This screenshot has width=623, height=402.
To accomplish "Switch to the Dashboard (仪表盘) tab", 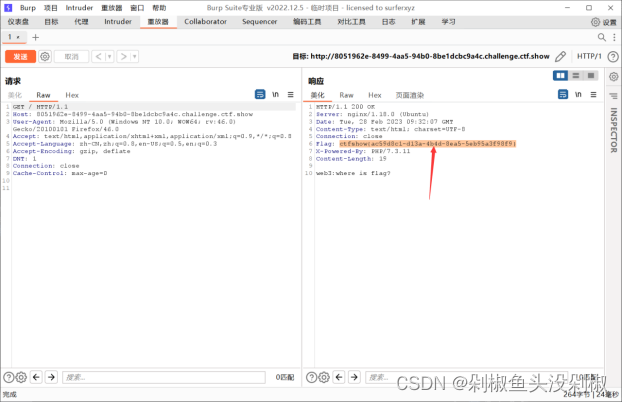I will [18, 21].
